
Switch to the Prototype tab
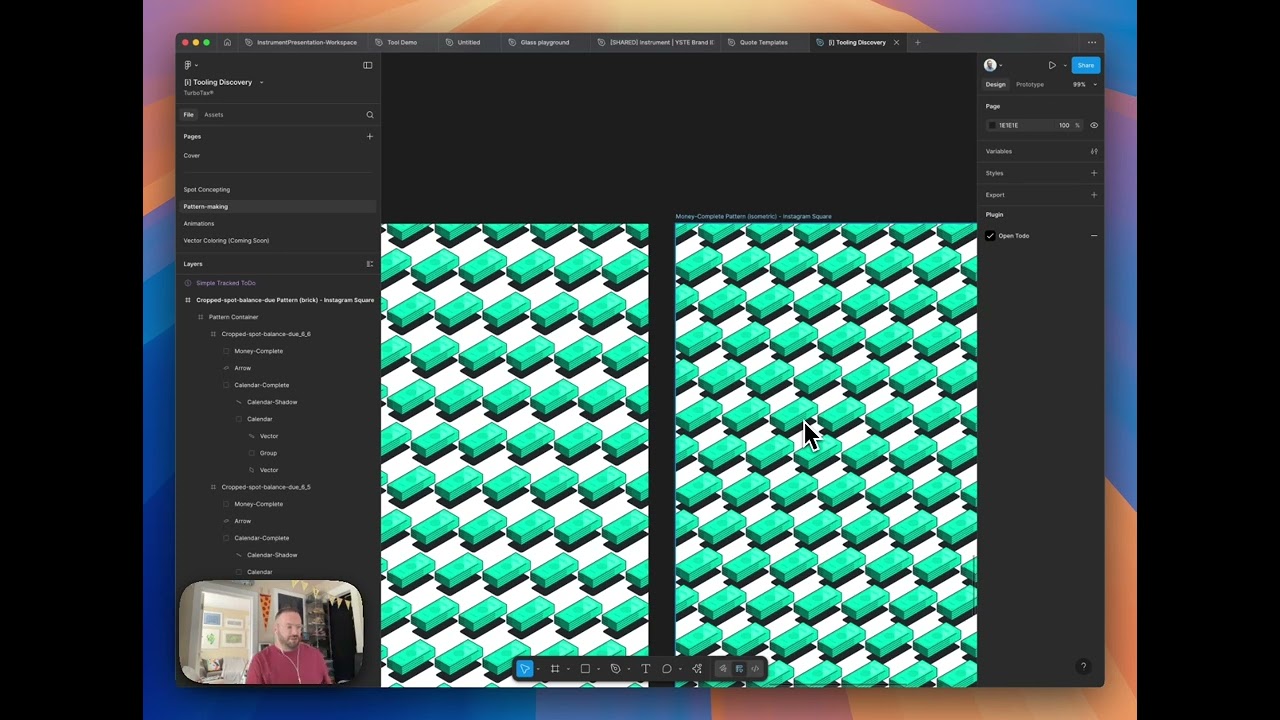(x=1030, y=85)
